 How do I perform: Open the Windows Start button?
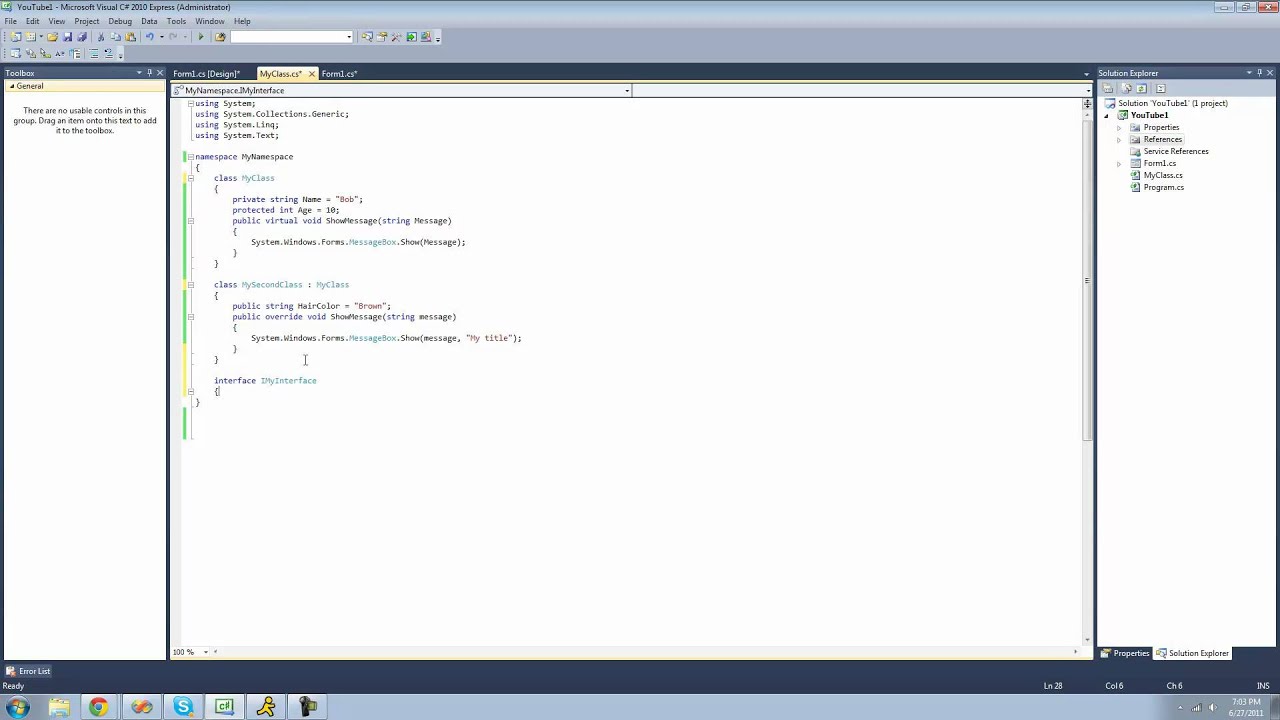pos(17,707)
